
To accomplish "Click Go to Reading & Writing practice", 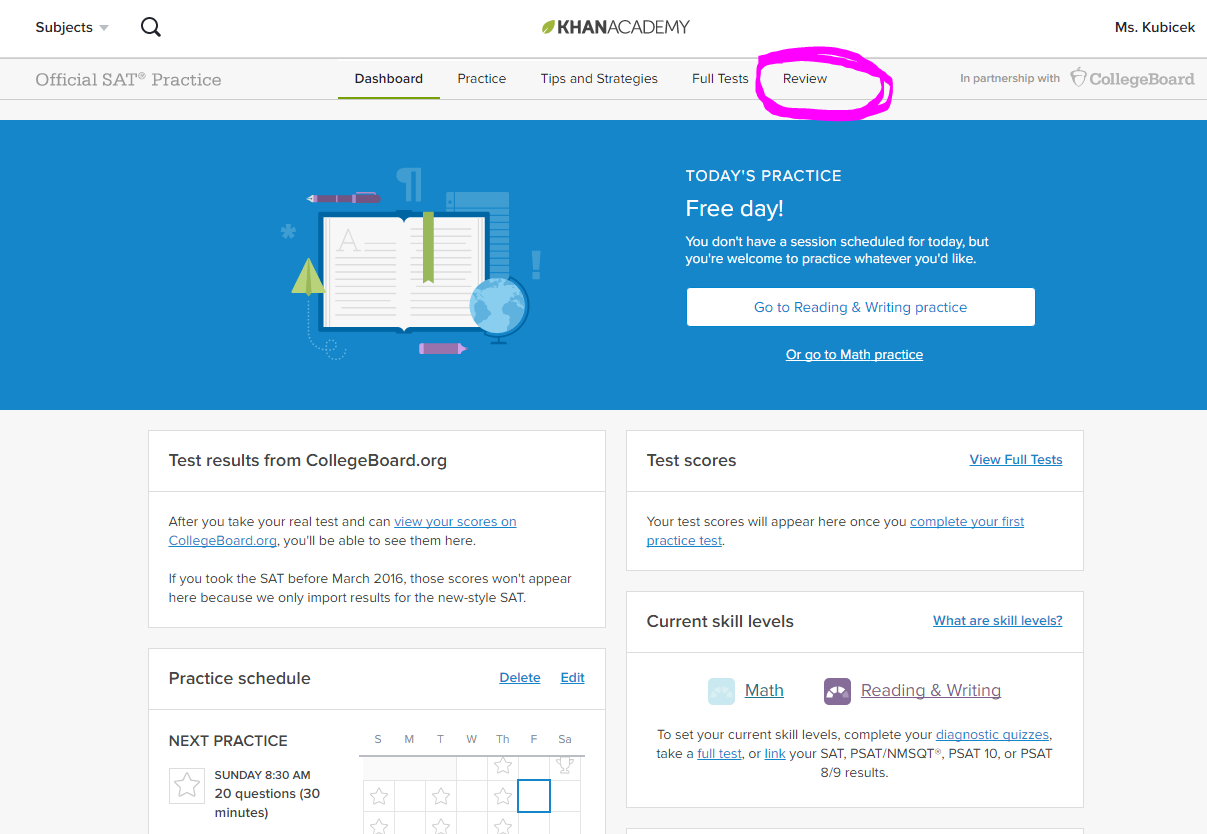I will click(x=860, y=307).
